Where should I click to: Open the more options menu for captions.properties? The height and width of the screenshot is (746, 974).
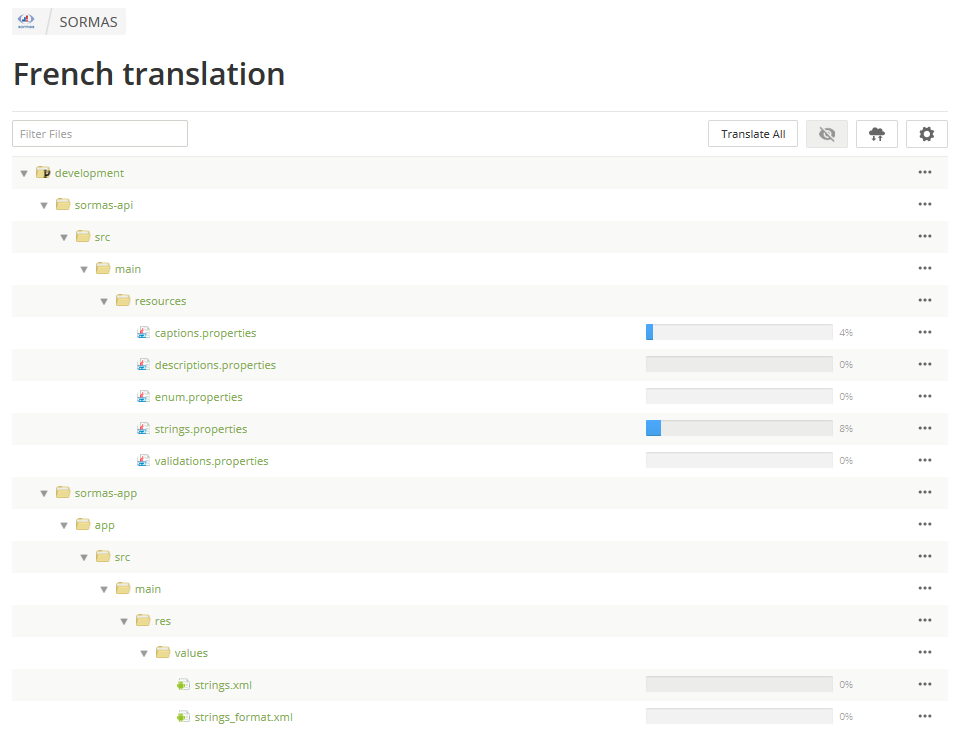pyautogui.click(x=925, y=332)
